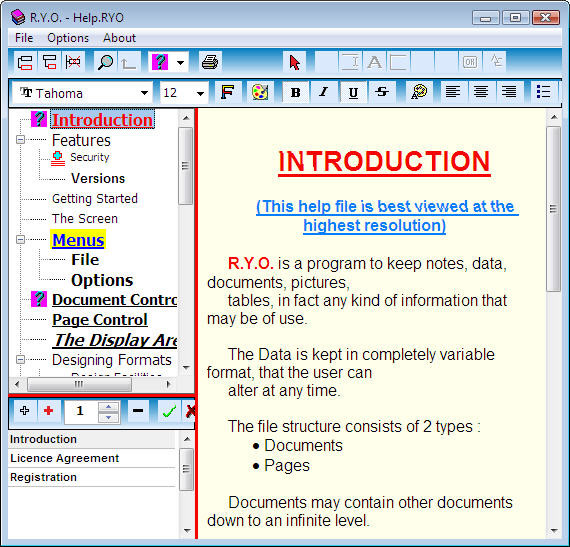Click the black plus add page icon
570x547 pixels.
coord(24,411)
